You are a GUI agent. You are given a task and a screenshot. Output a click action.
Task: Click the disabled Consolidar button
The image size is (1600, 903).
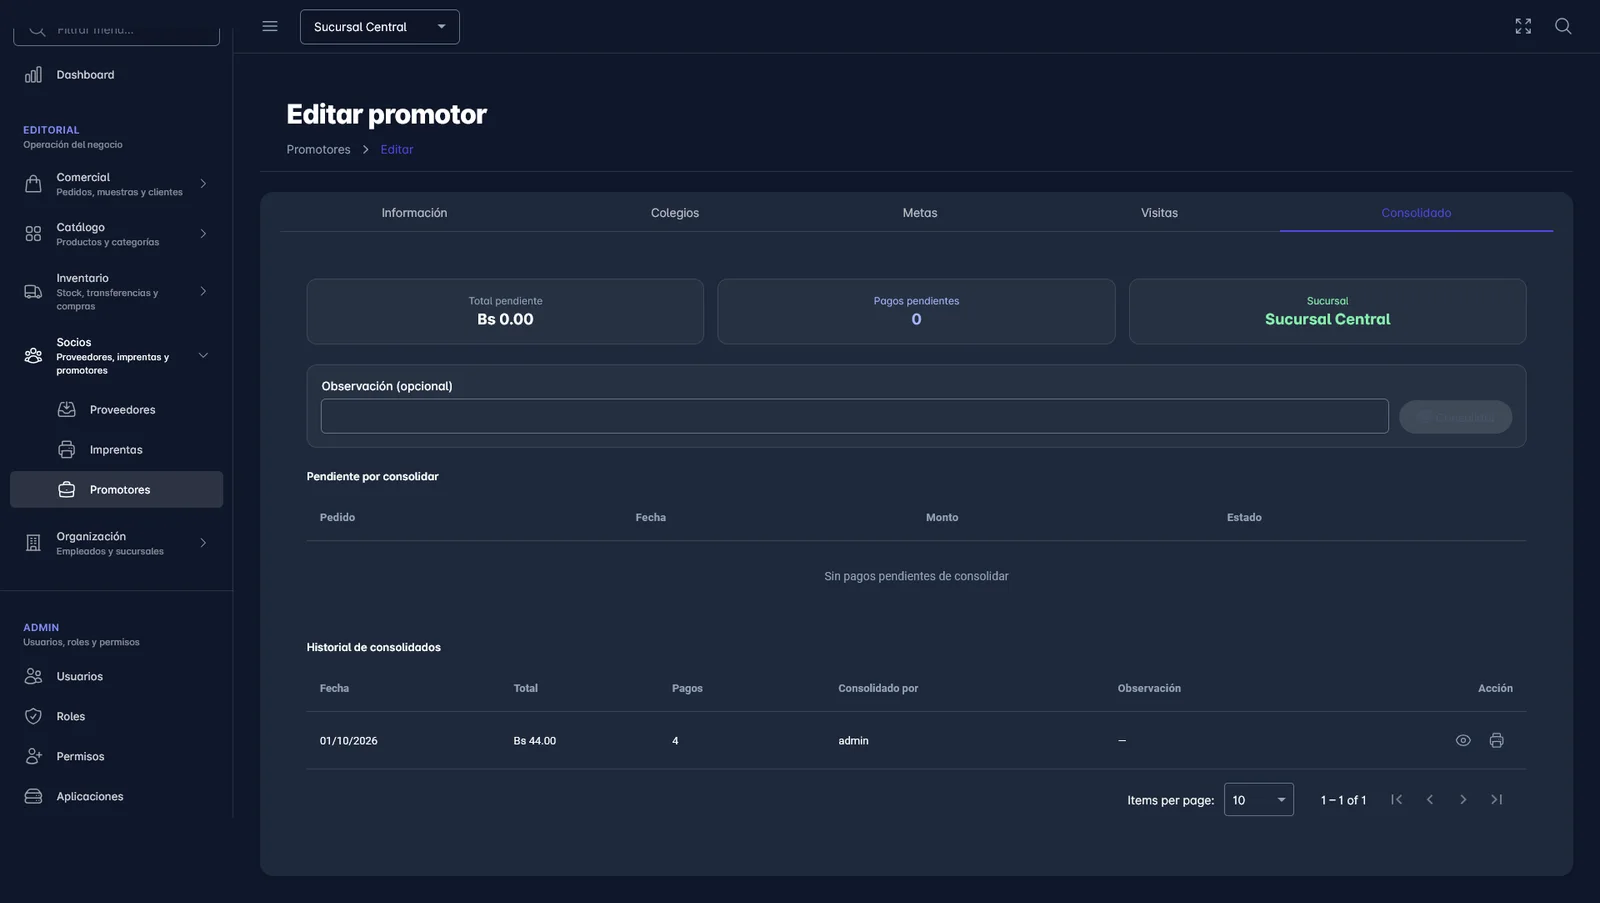point(1455,417)
